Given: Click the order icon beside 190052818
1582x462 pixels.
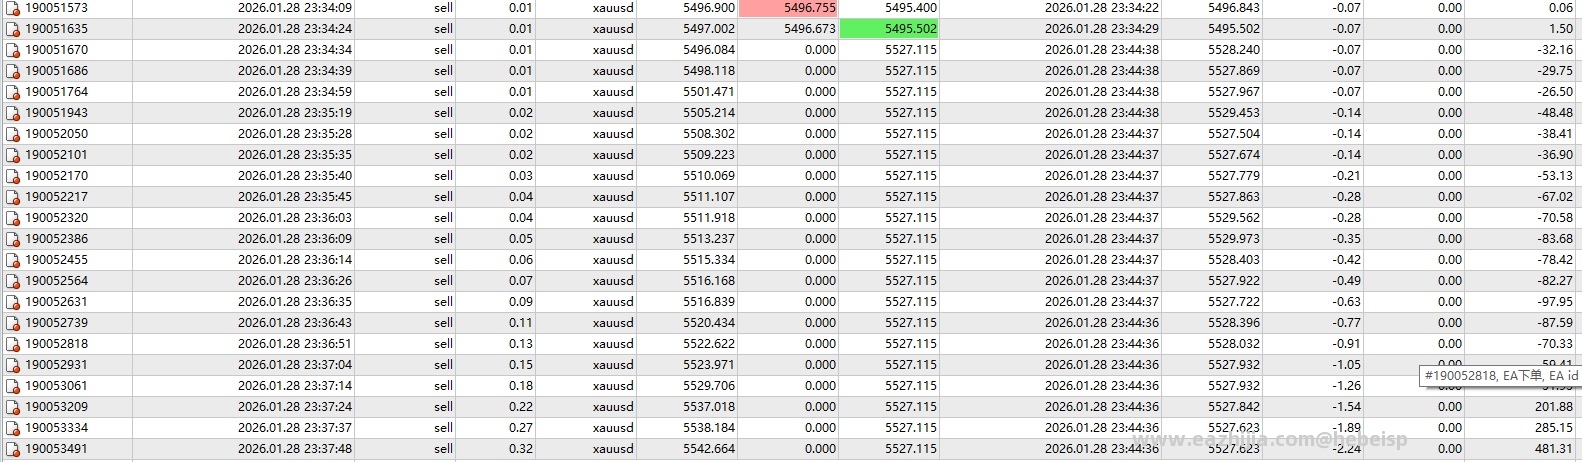Looking at the screenshot, I should coord(13,344).
